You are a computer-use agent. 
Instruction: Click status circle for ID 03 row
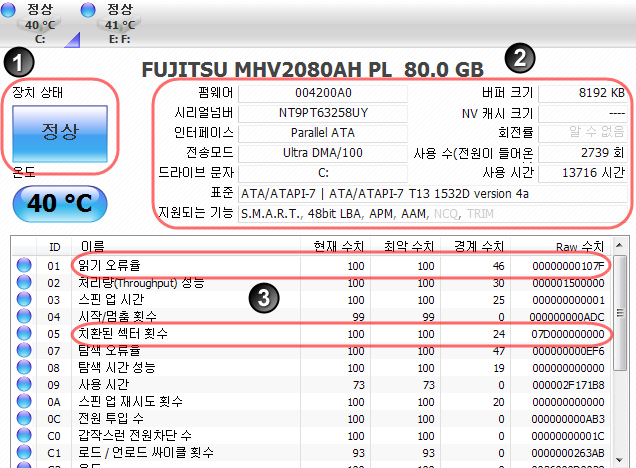click(24, 299)
